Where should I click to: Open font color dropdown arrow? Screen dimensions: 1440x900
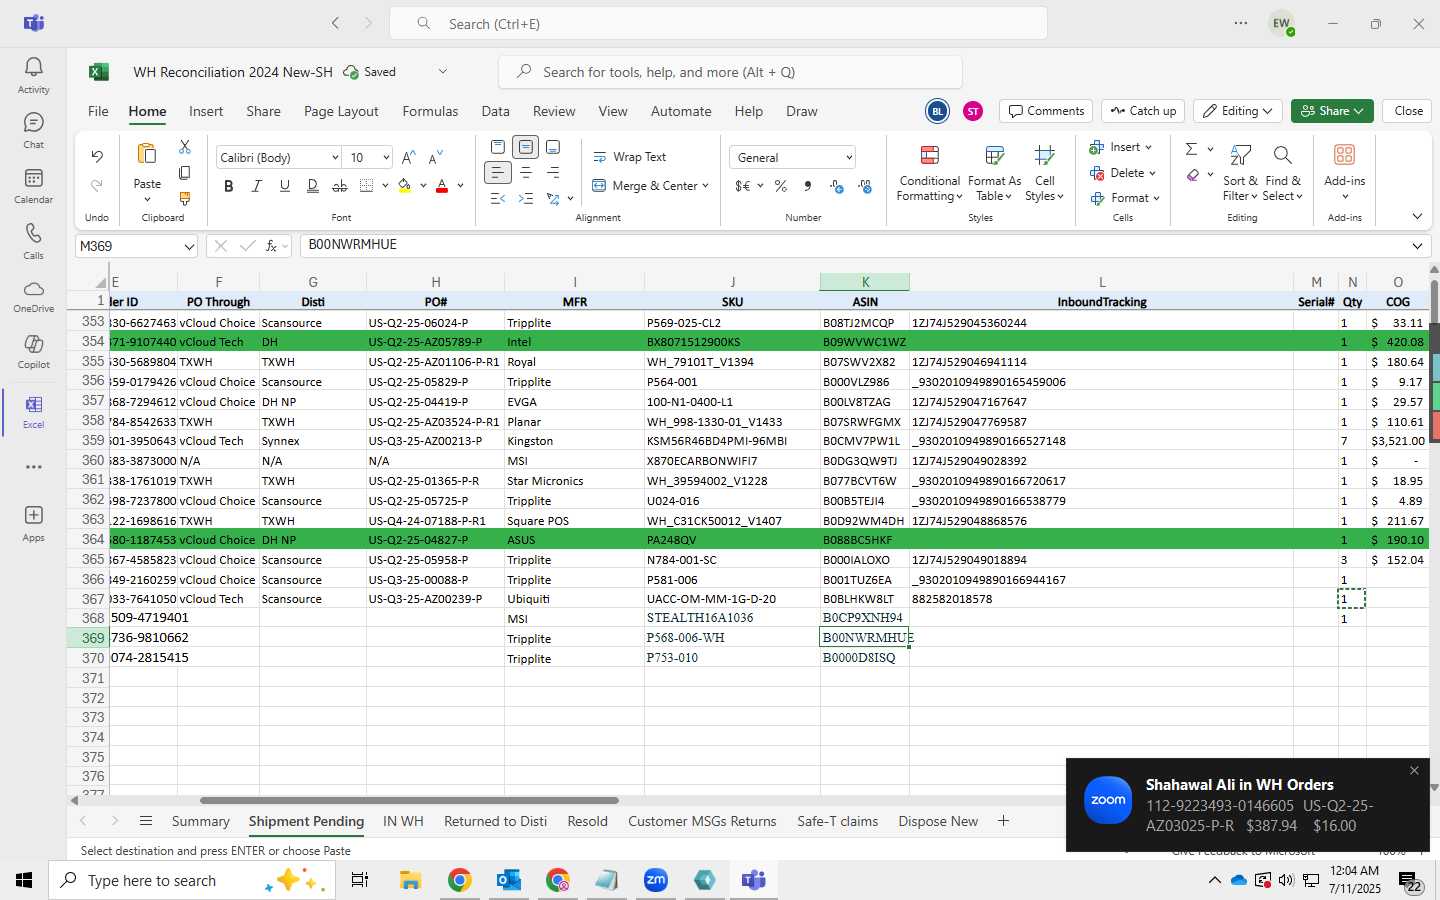[x=460, y=186]
